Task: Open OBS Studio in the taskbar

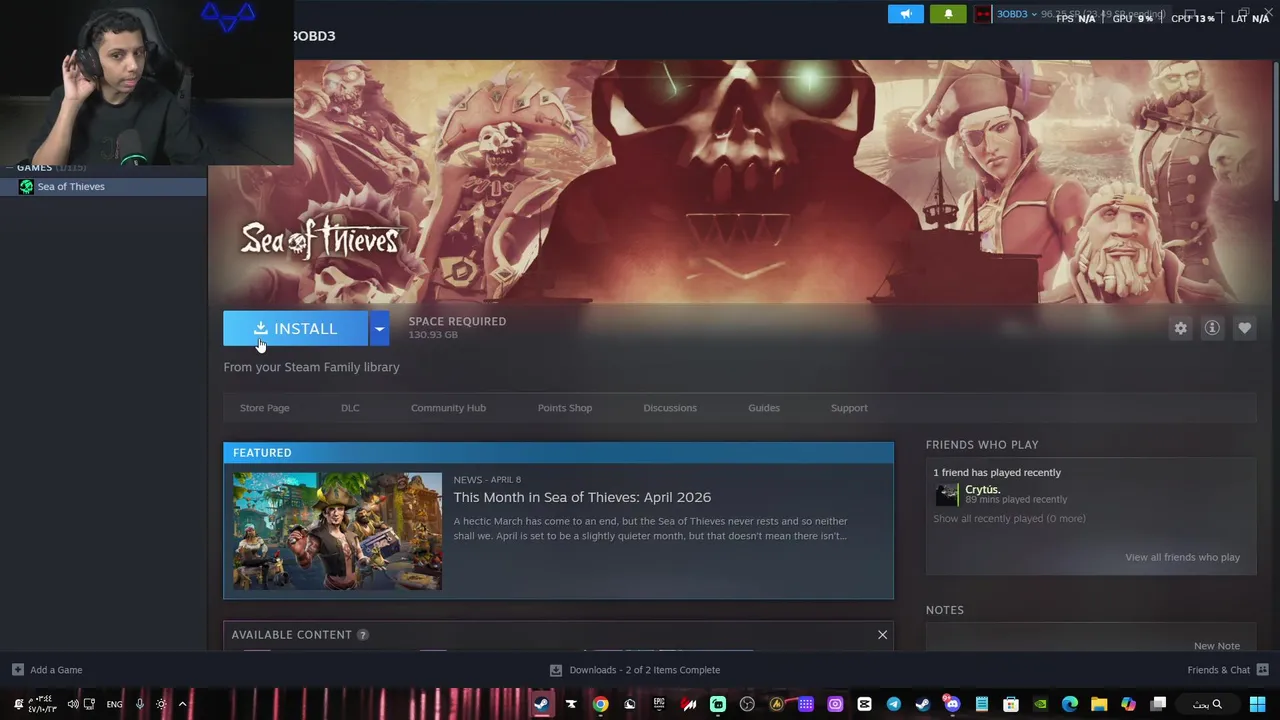Action: coord(747,705)
